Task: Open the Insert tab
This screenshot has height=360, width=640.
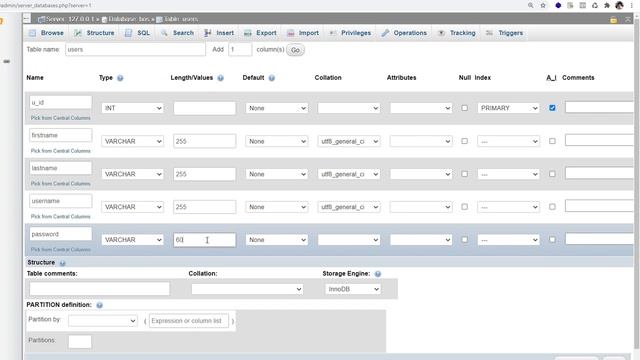Action: coord(219,33)
